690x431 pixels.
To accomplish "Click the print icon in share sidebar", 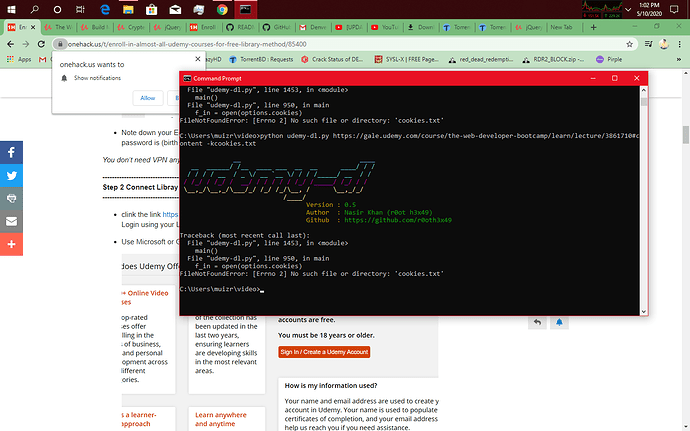I will click(11, 198).
